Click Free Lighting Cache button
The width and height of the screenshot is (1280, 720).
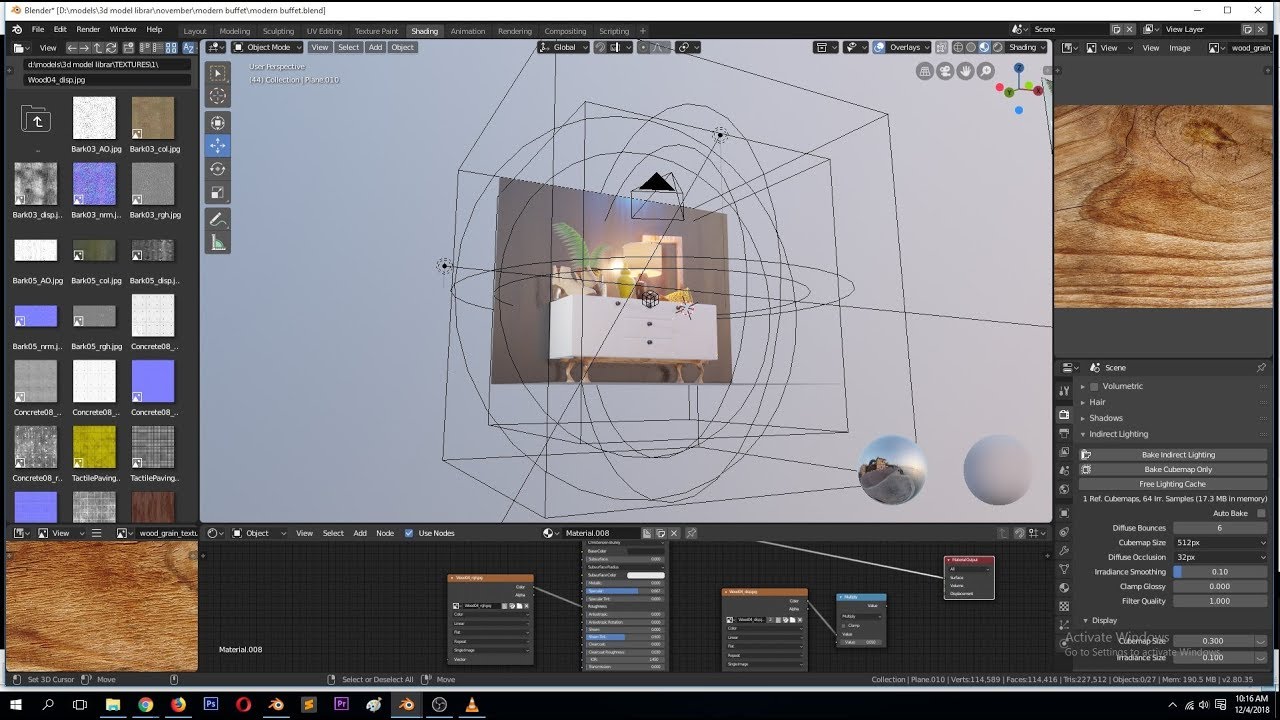(1173, 484)
